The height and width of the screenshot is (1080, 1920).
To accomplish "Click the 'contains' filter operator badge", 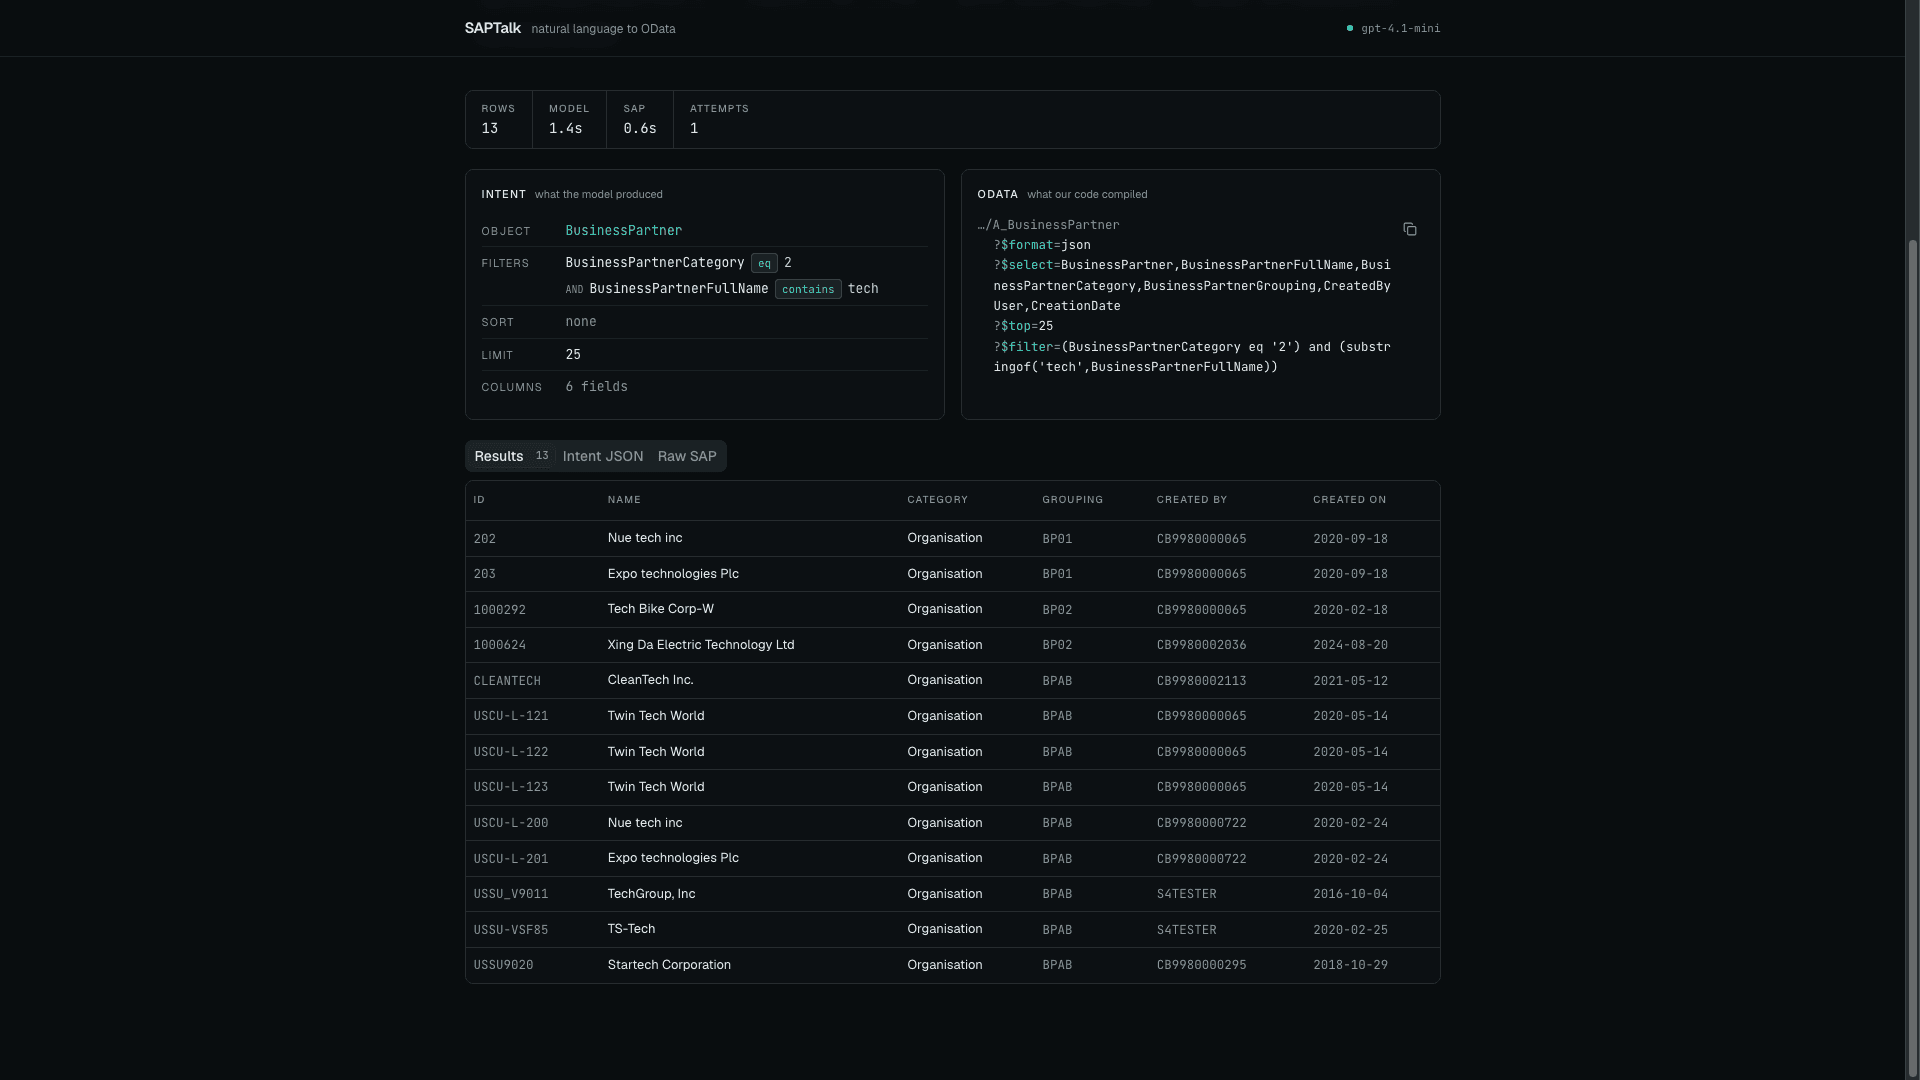I will coord(808,289).
